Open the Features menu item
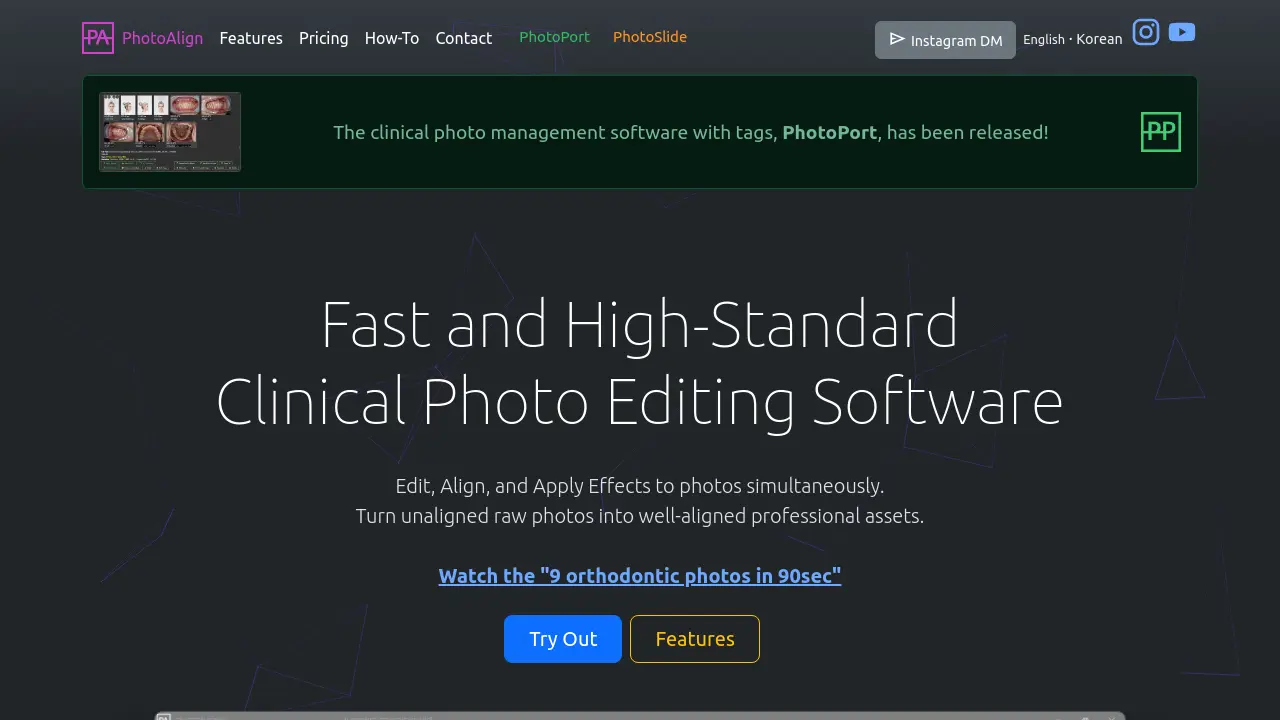 click(x=251, y=38)
